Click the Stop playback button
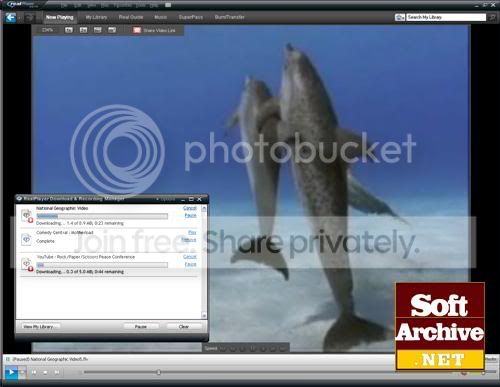500x387 pixels. 45,372
